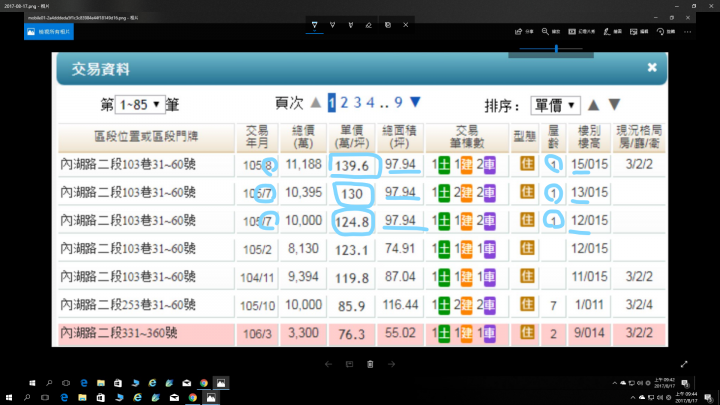Jump to page 9
720x405 pixels.
(x=398, y=102)
